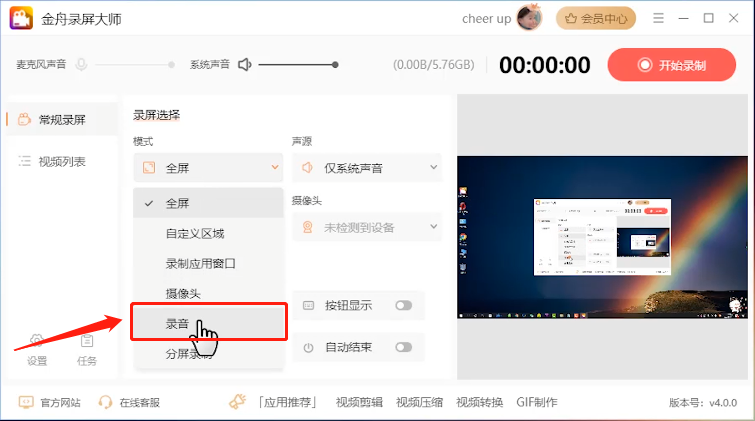Minimize the 金舟录屏大师 window
The width and height of the screenshot is (755, 421).
pos(683,18)
